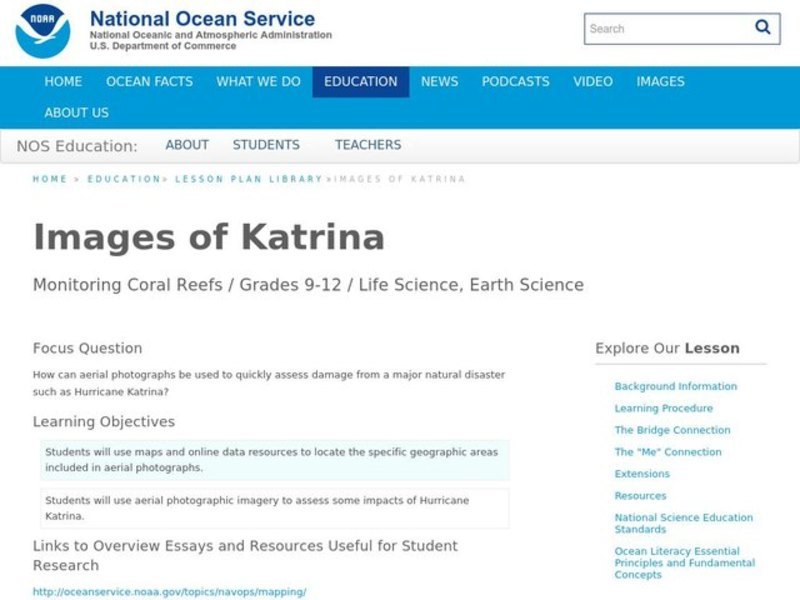The width and height of the screenshot is (800, 600).
Task: Go to the PODCASTS page
Action: 515,82
